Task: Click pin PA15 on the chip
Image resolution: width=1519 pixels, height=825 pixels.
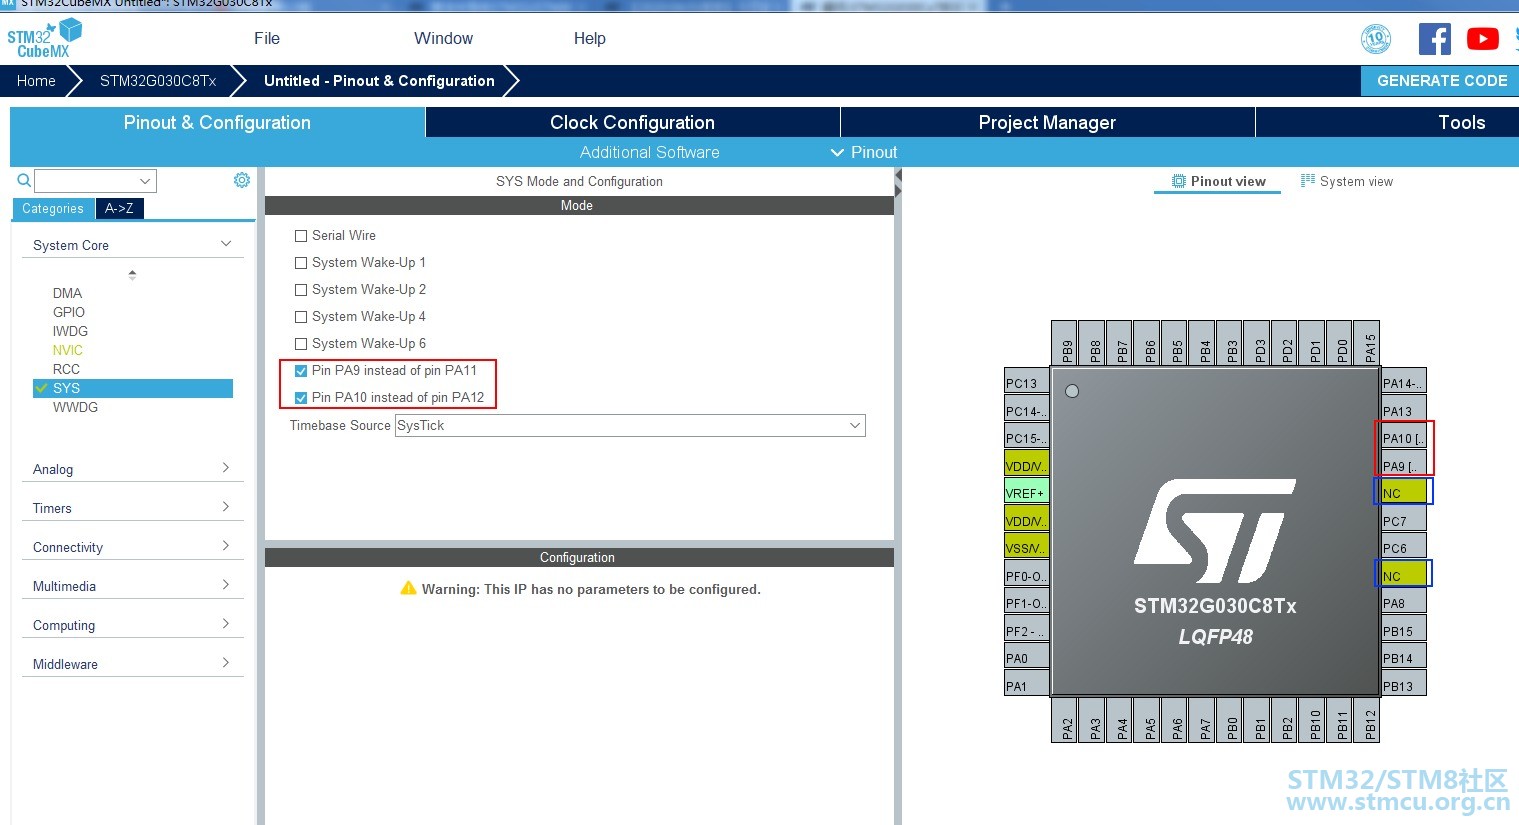Action: point(1369,344)
